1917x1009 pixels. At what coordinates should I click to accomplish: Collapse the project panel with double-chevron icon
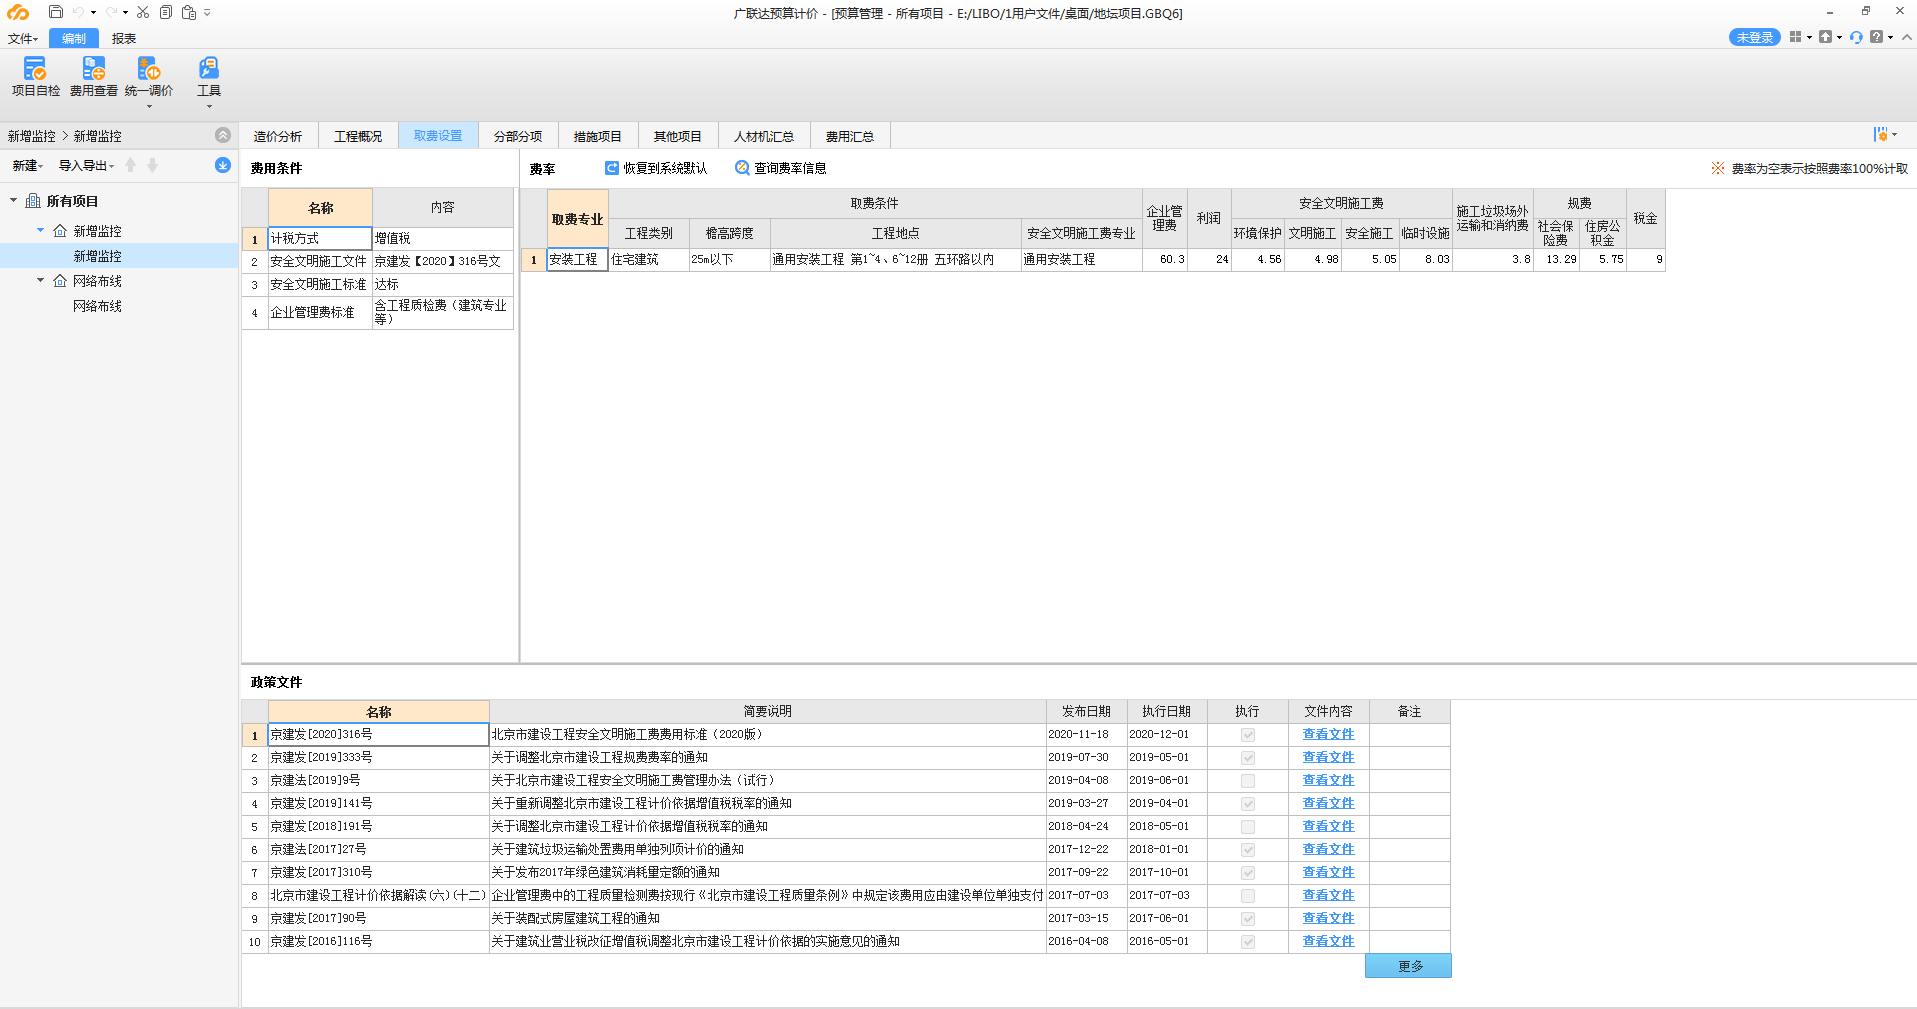coord(223,135)
